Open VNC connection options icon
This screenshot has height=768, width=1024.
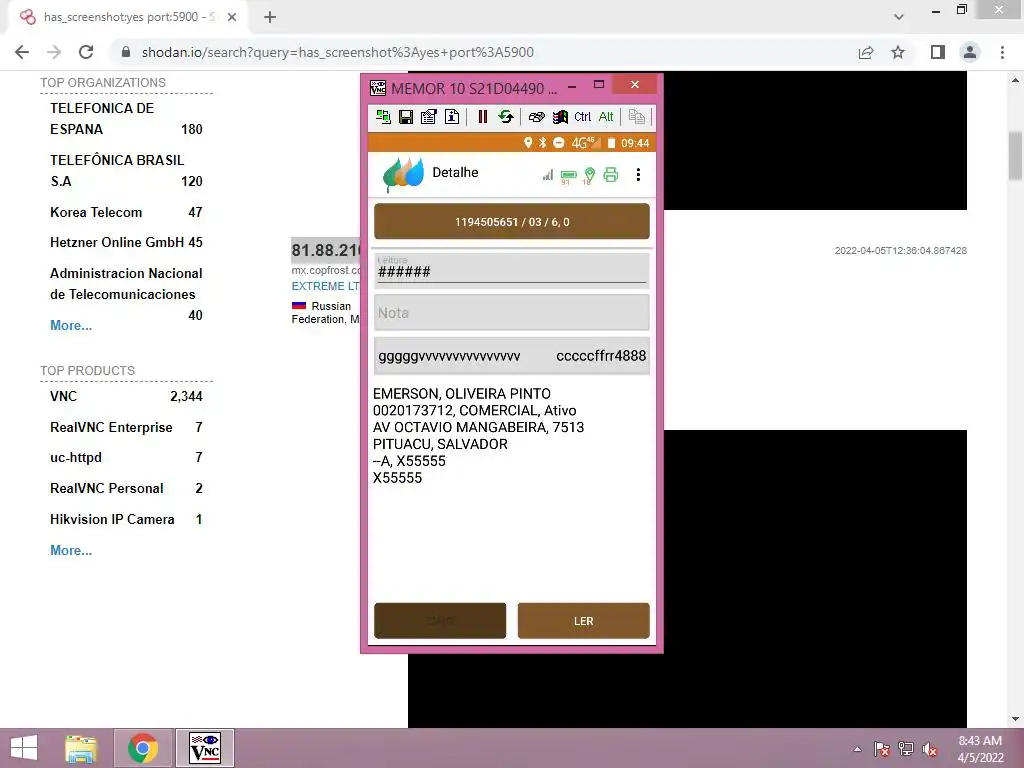click(428, 117)
